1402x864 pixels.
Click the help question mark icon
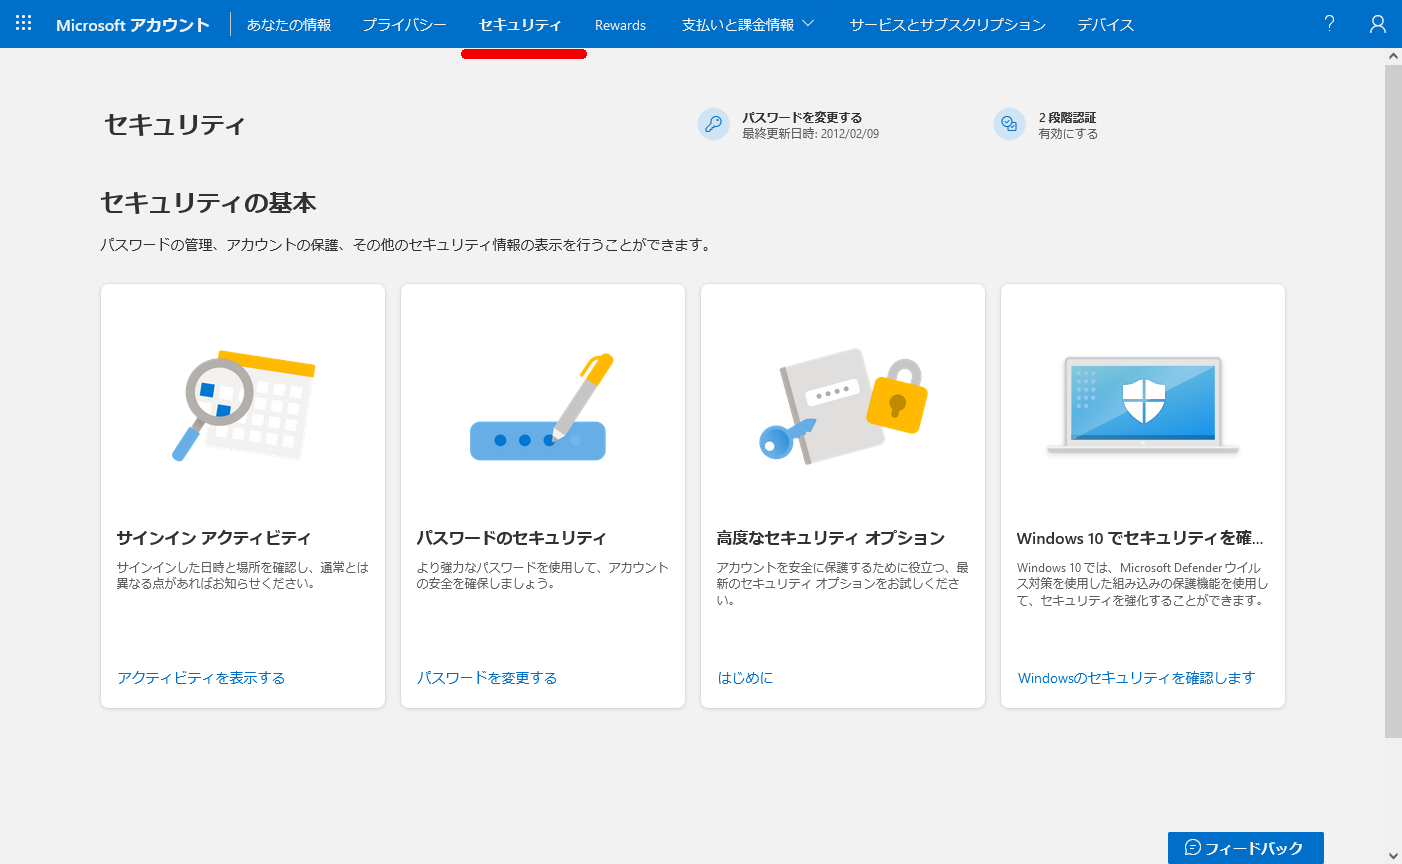(1329, 23)
